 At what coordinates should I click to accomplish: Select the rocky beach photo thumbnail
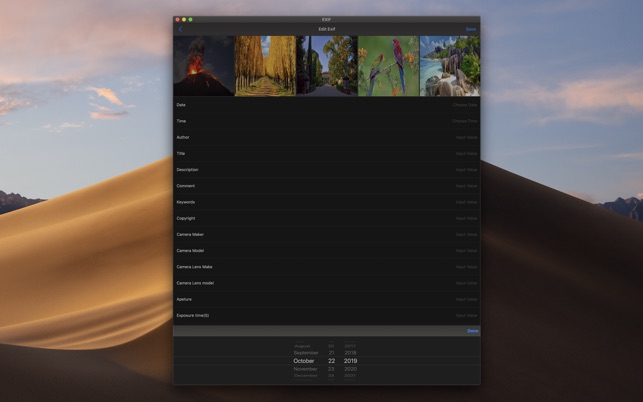450,66
